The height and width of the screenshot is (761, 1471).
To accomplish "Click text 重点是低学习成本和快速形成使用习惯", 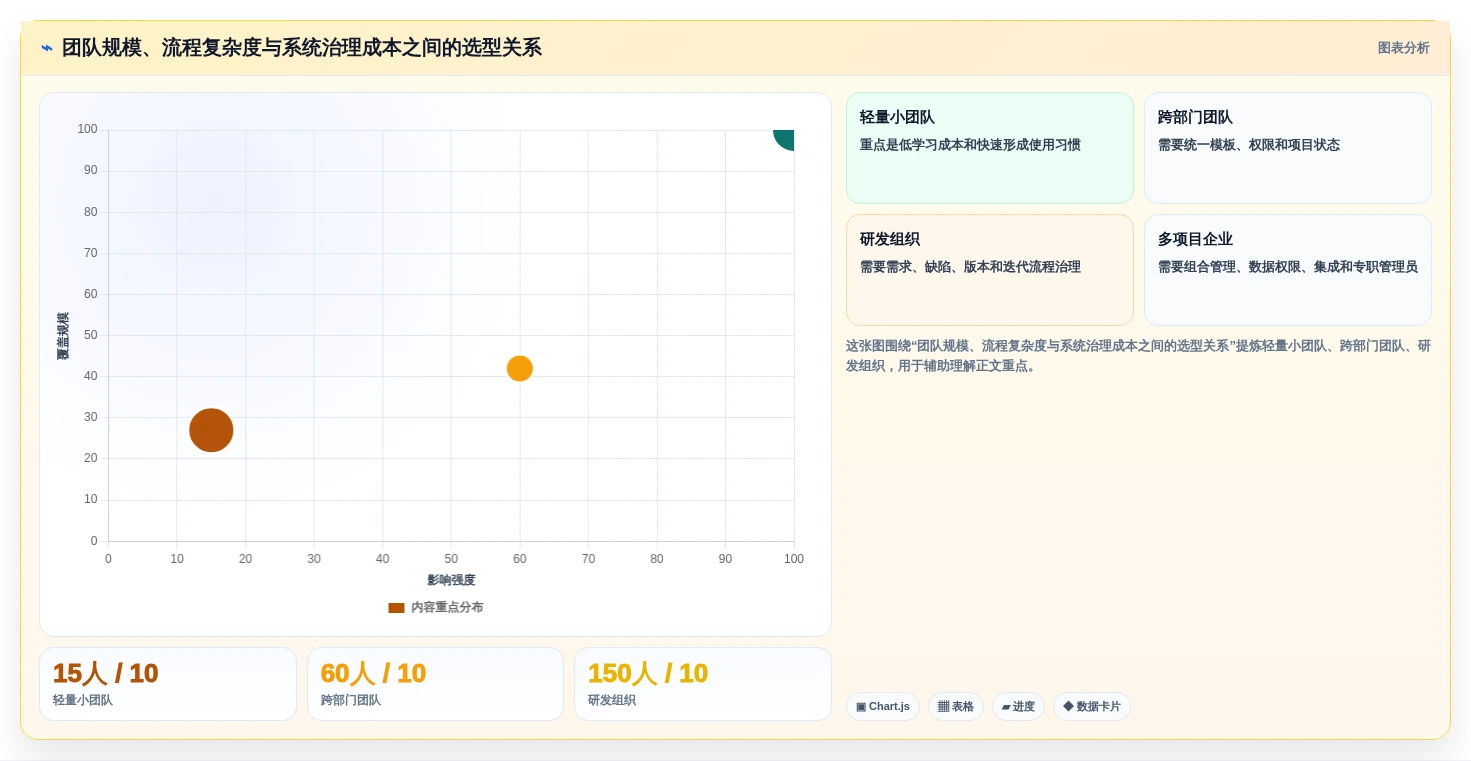I will [x=970, y=145].
